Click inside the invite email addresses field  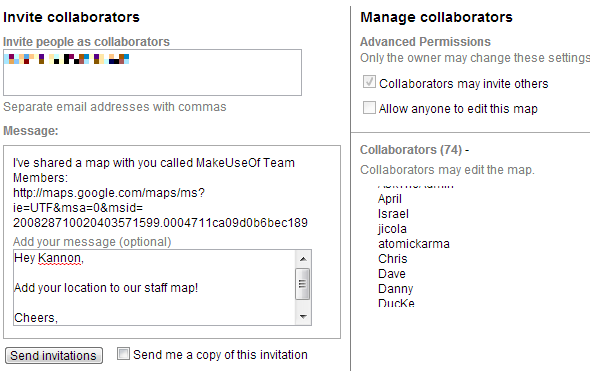[152, 72]
